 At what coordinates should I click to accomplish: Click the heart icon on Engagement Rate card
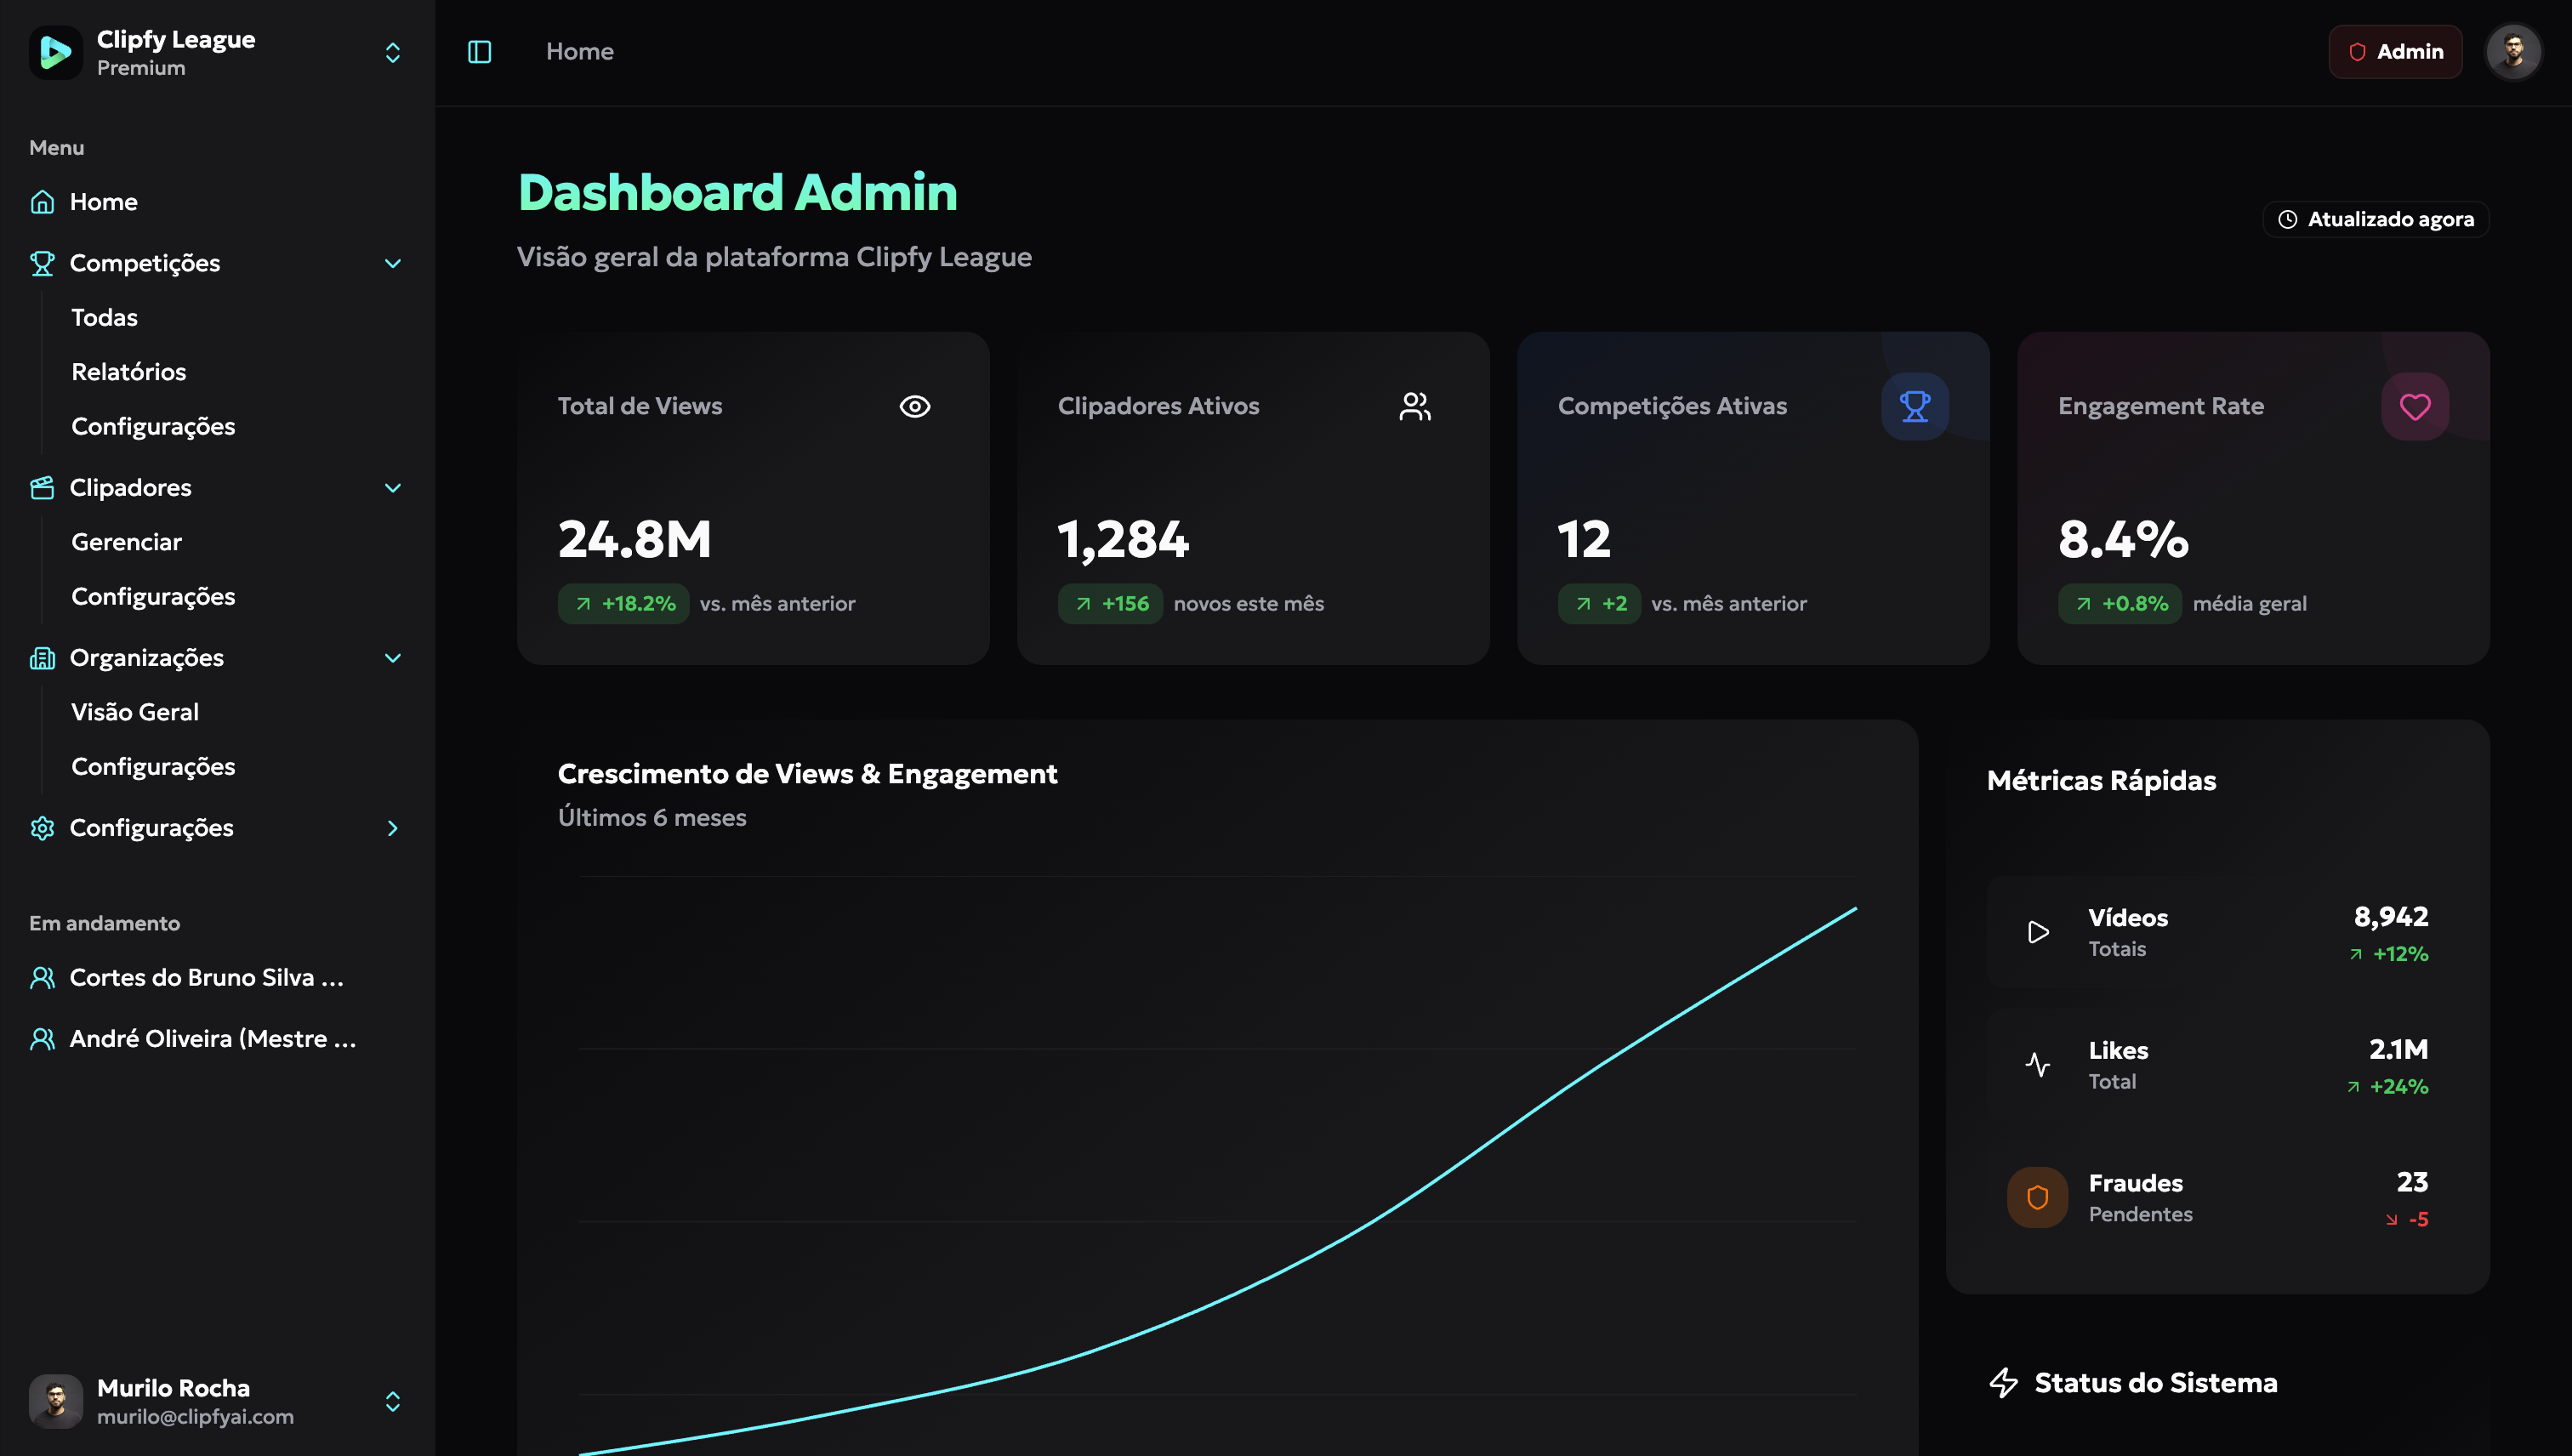pos(2414,406)
